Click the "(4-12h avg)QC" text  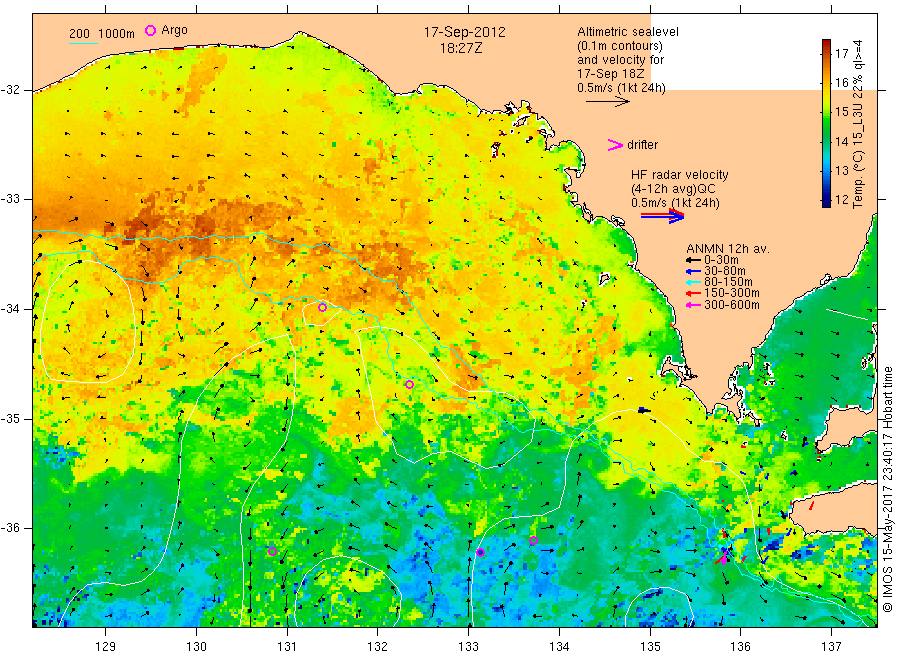tap(673, 189)
